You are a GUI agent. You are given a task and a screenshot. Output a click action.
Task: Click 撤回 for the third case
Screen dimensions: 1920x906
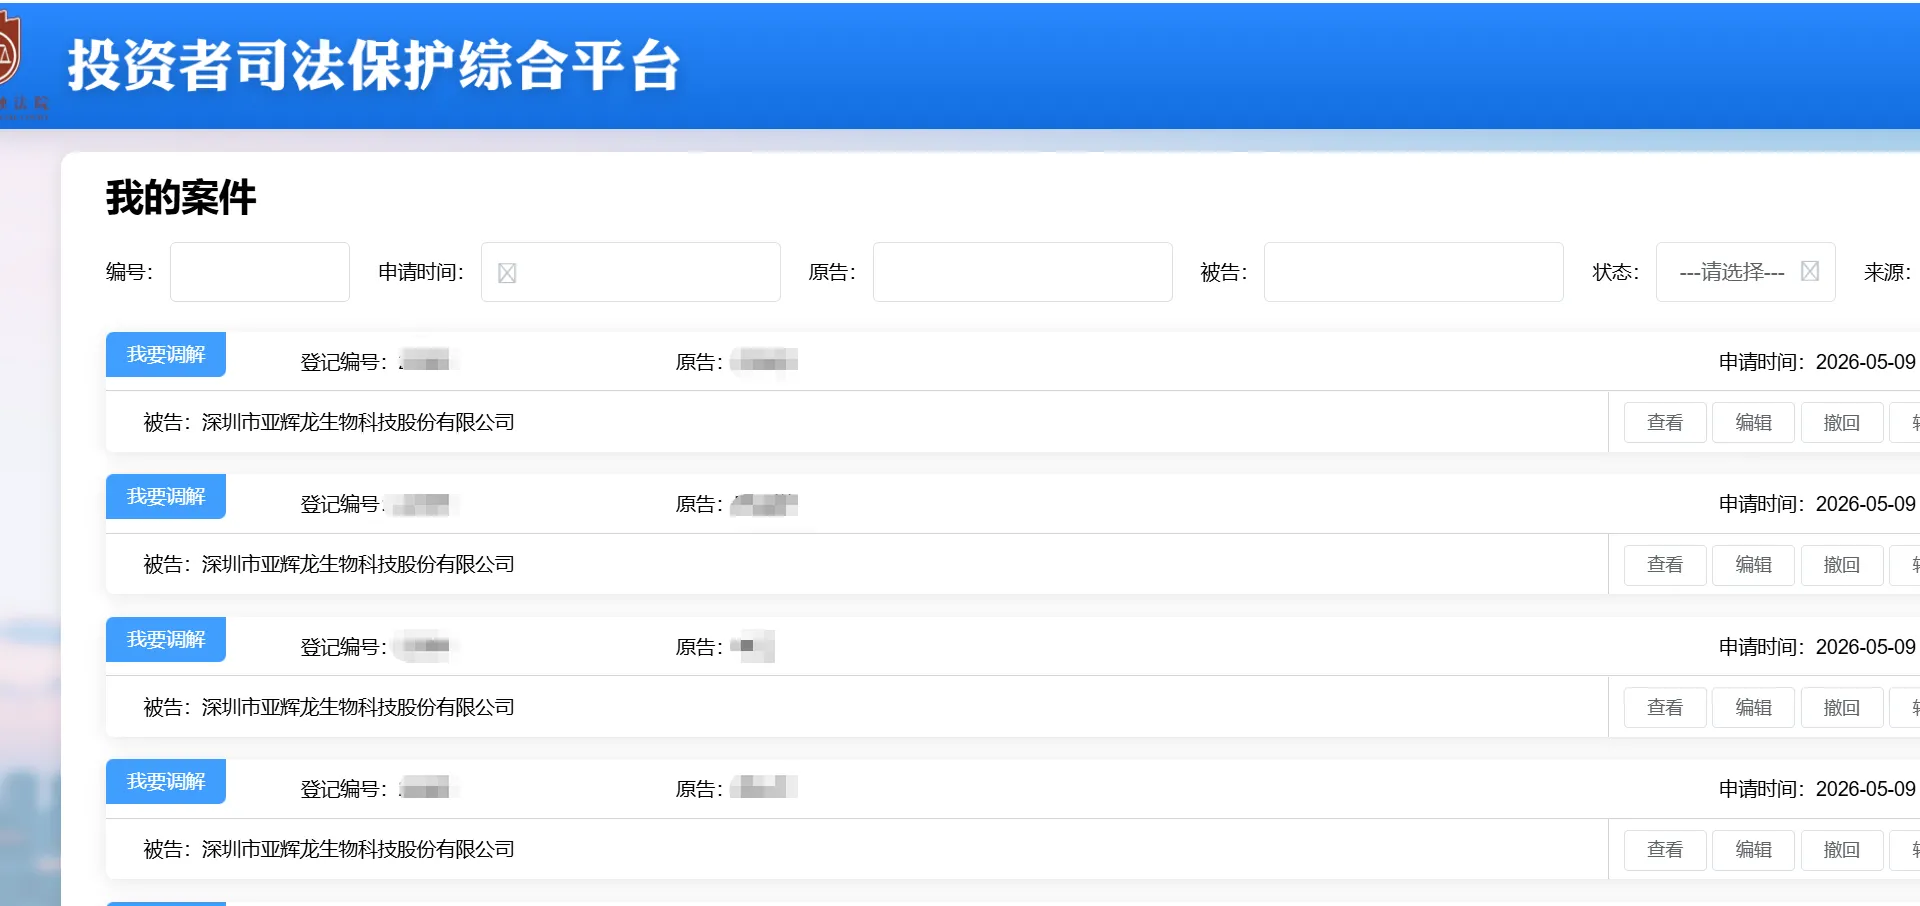[1842, 708]
